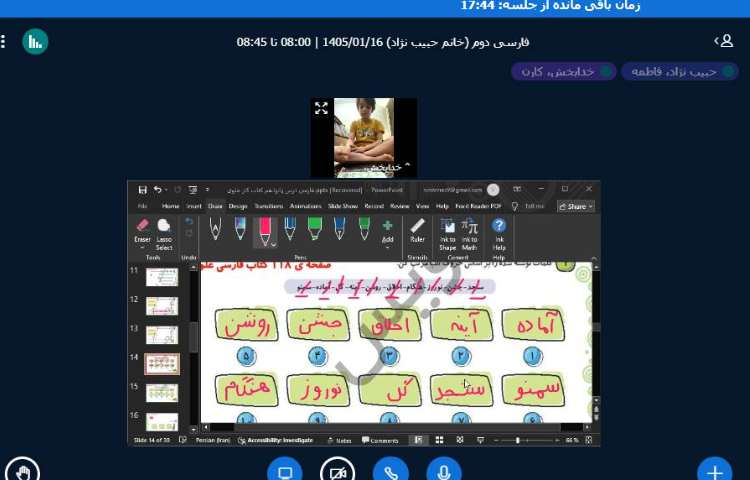The height and width of the screenshot is (480, 750).
Task: Choose the last green pen
Action: 364,229
